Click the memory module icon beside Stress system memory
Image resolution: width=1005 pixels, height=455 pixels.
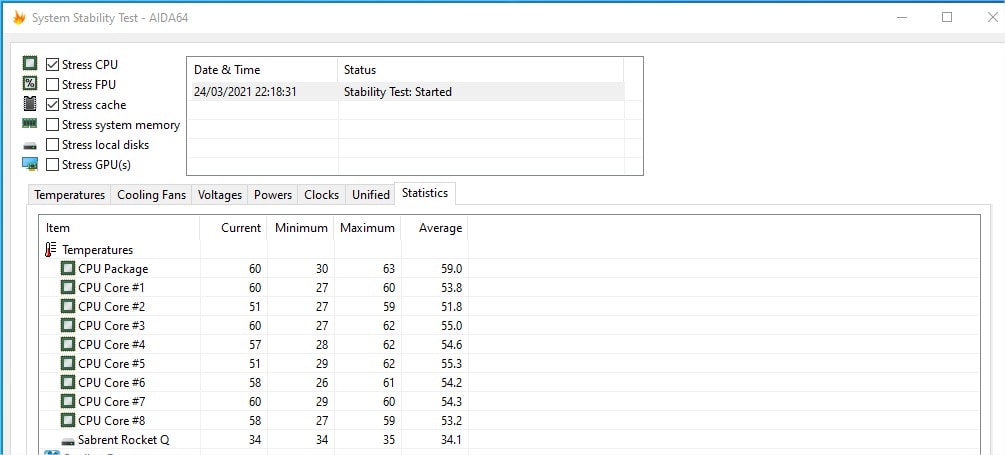[x=30, y=124]
